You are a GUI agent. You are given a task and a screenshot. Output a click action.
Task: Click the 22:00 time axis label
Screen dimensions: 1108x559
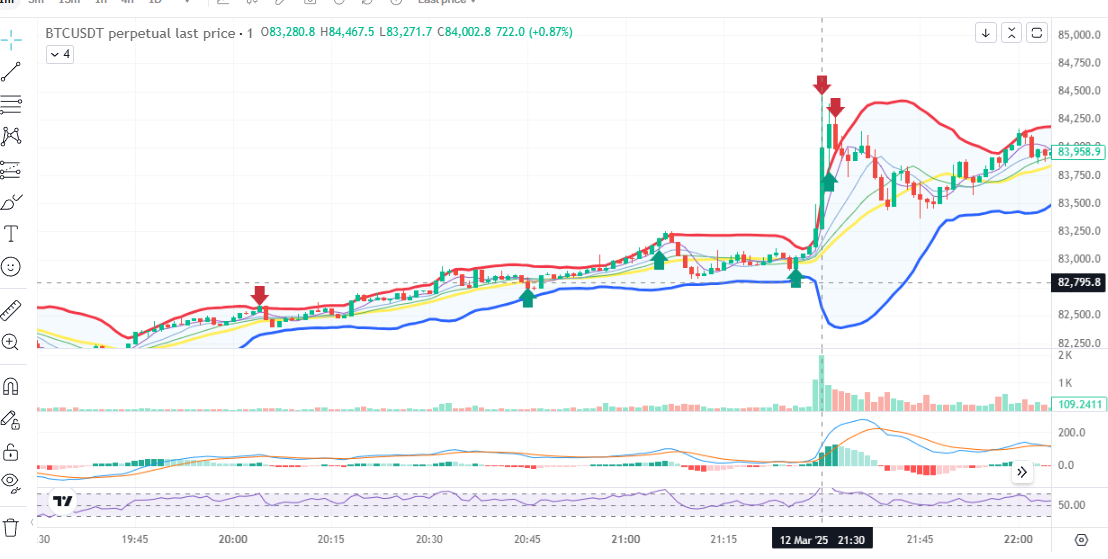coord(1018,539)
